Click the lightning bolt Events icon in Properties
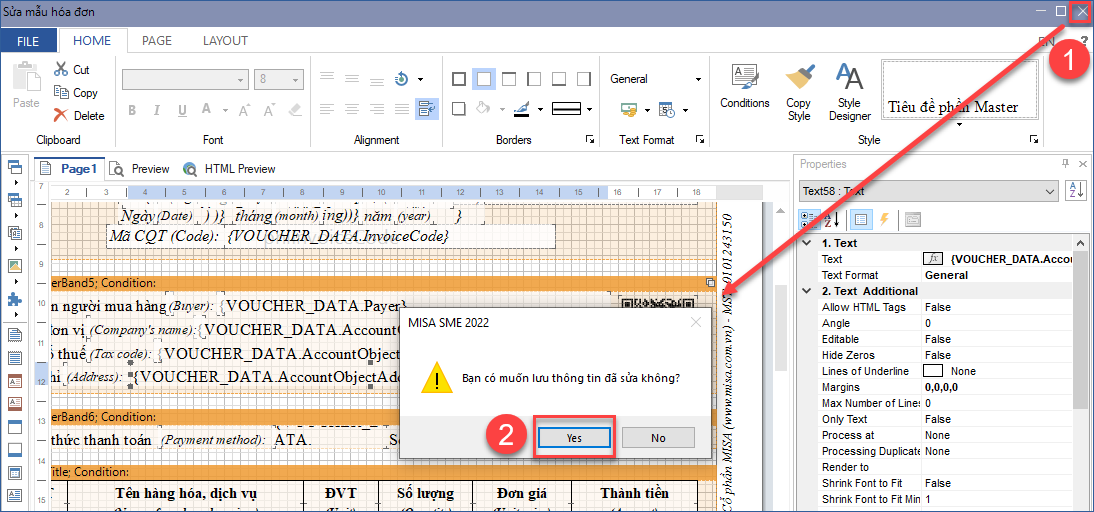The image size is (1094, 512). coord(886,219)
